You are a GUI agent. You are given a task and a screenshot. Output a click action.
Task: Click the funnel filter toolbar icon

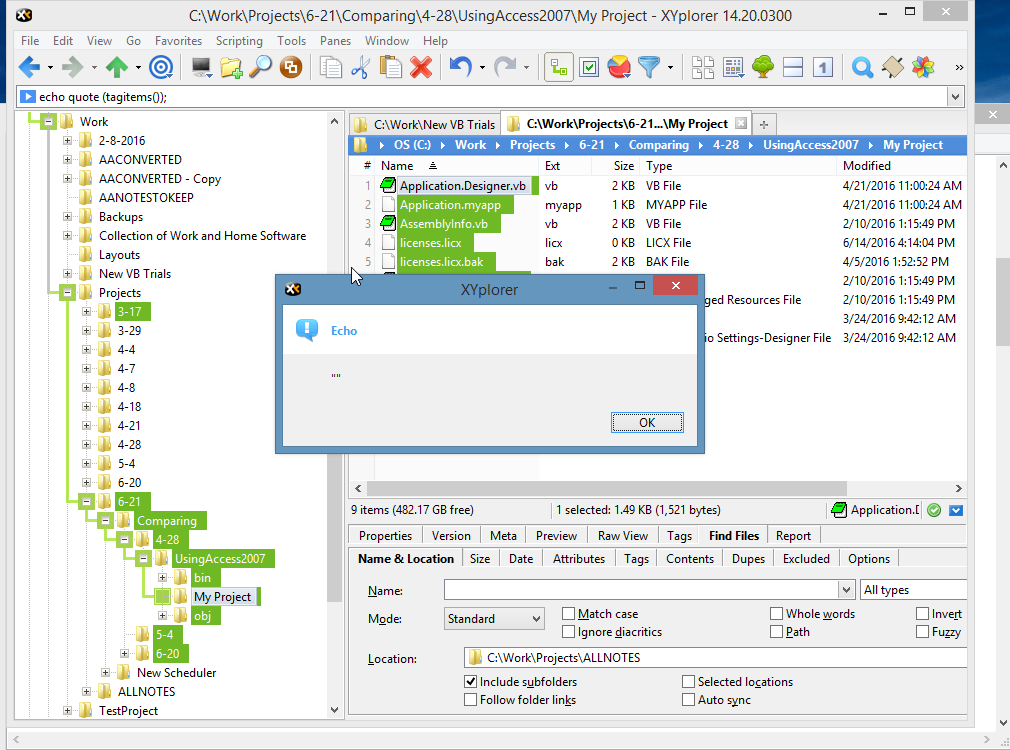pos(650,68)
